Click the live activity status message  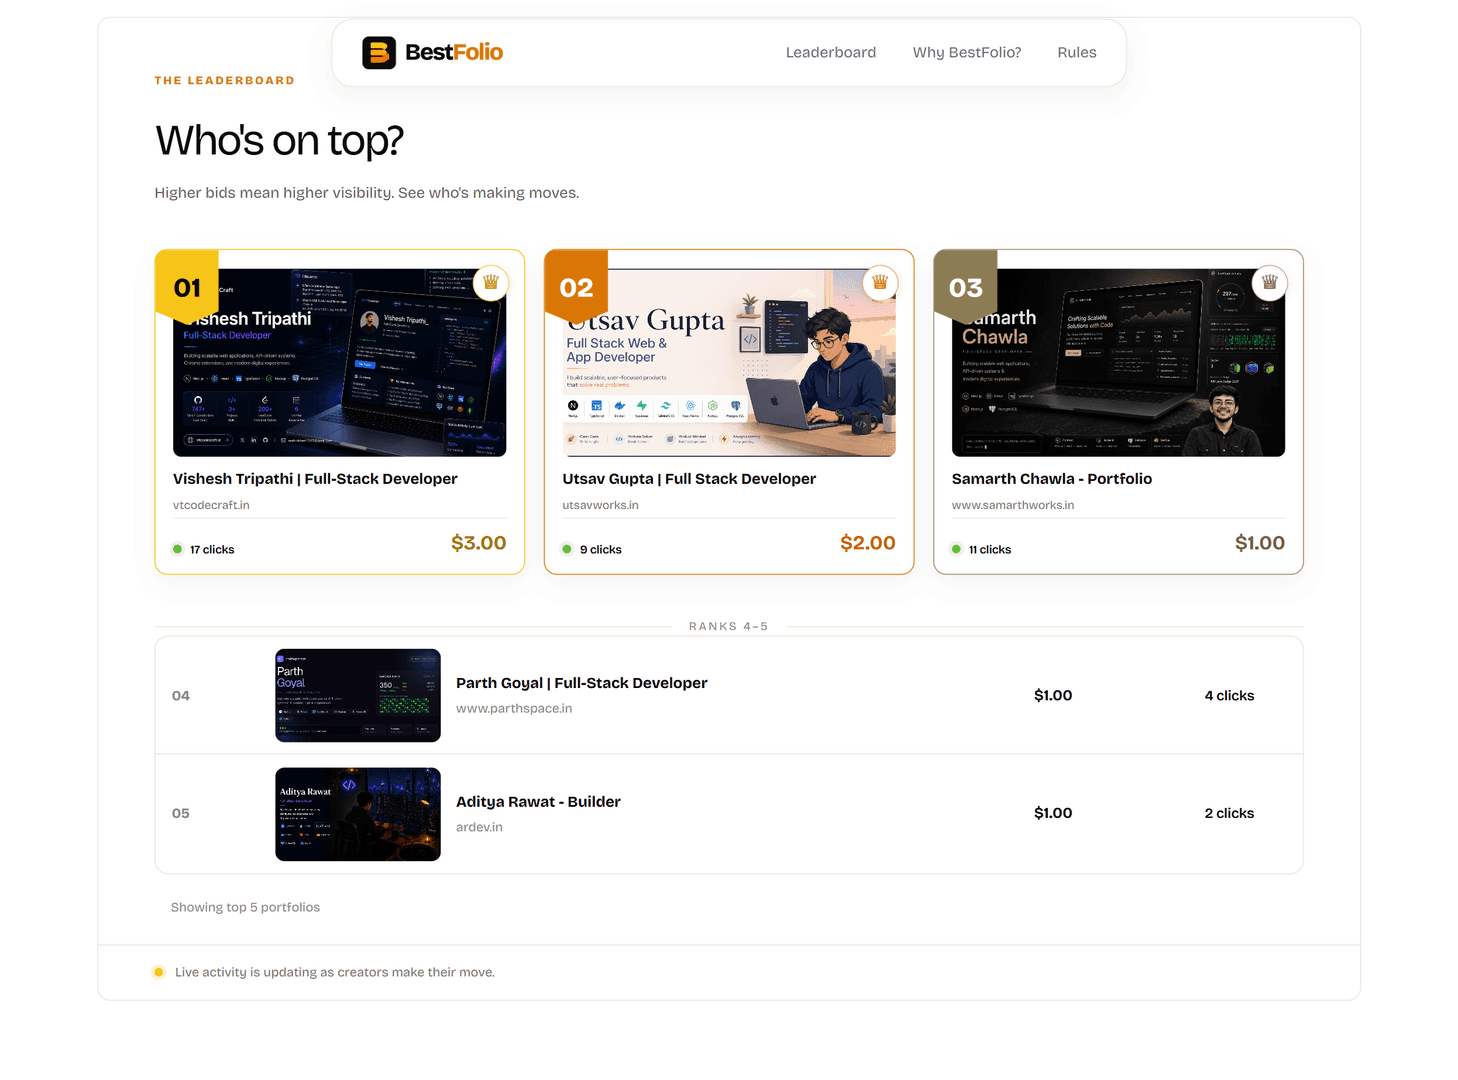point(335,972)
